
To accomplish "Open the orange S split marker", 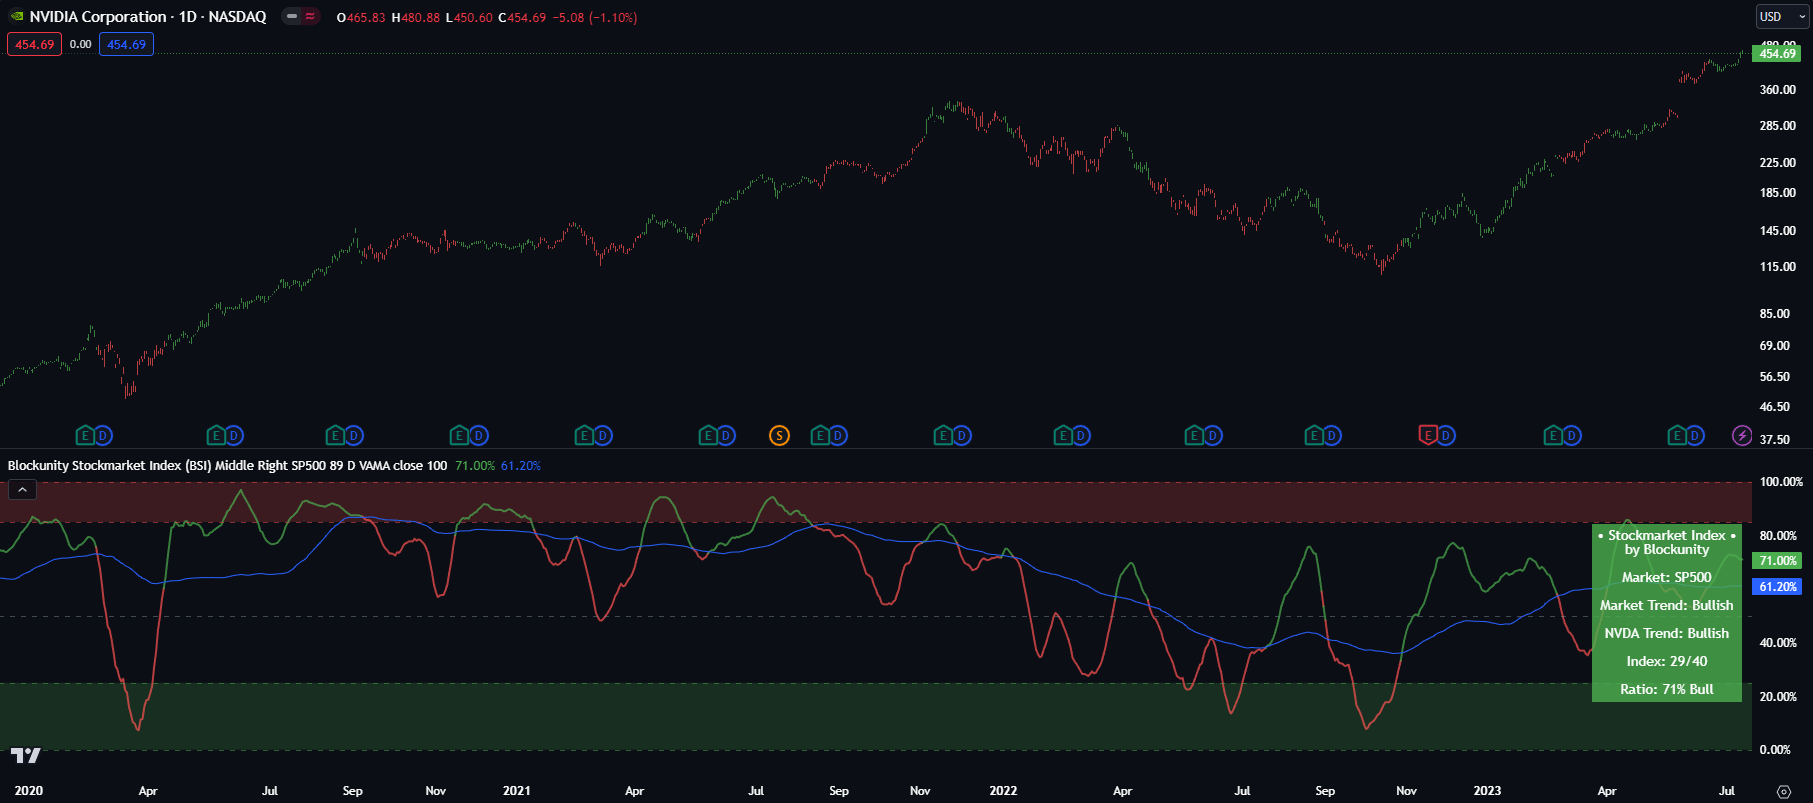I will coord(779,435).
